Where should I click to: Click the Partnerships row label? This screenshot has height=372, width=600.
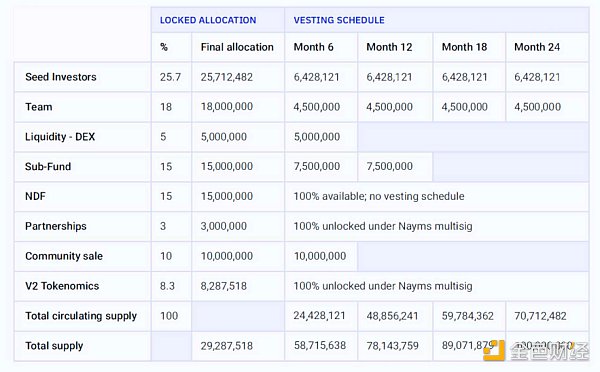tap(55, 226)
